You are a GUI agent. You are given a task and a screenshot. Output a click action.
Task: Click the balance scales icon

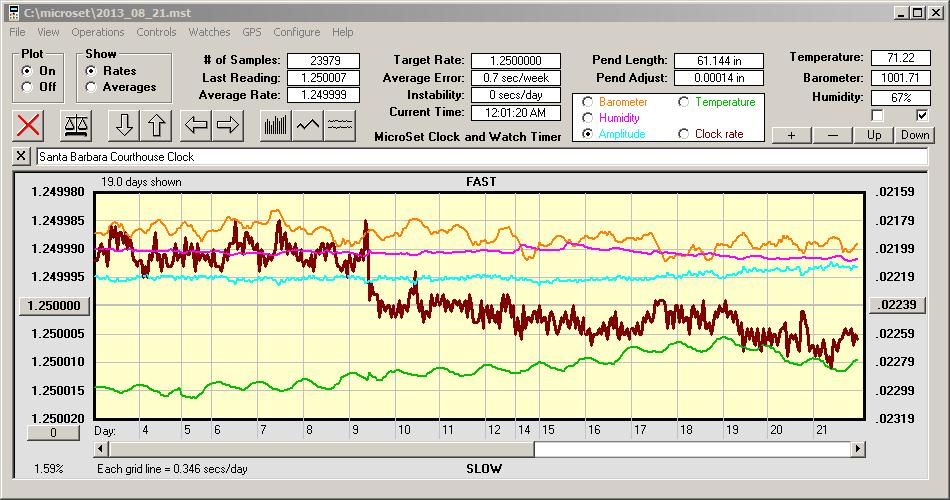click(x=76, y=125)
